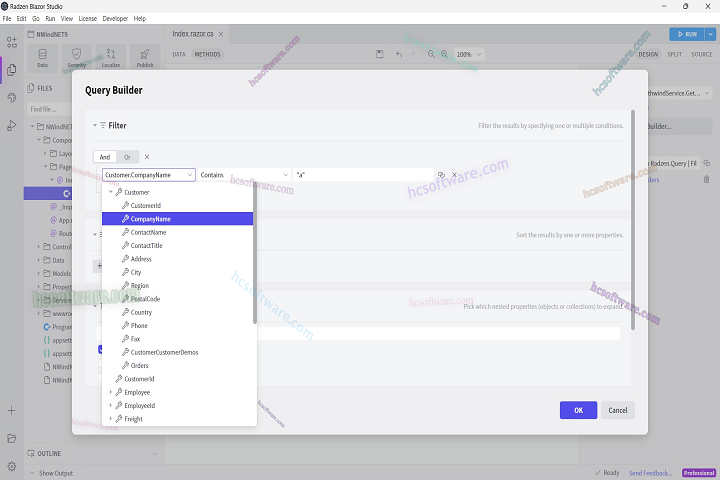
Task: Open the Publish rocket tool
Action: tap(145, 57)
